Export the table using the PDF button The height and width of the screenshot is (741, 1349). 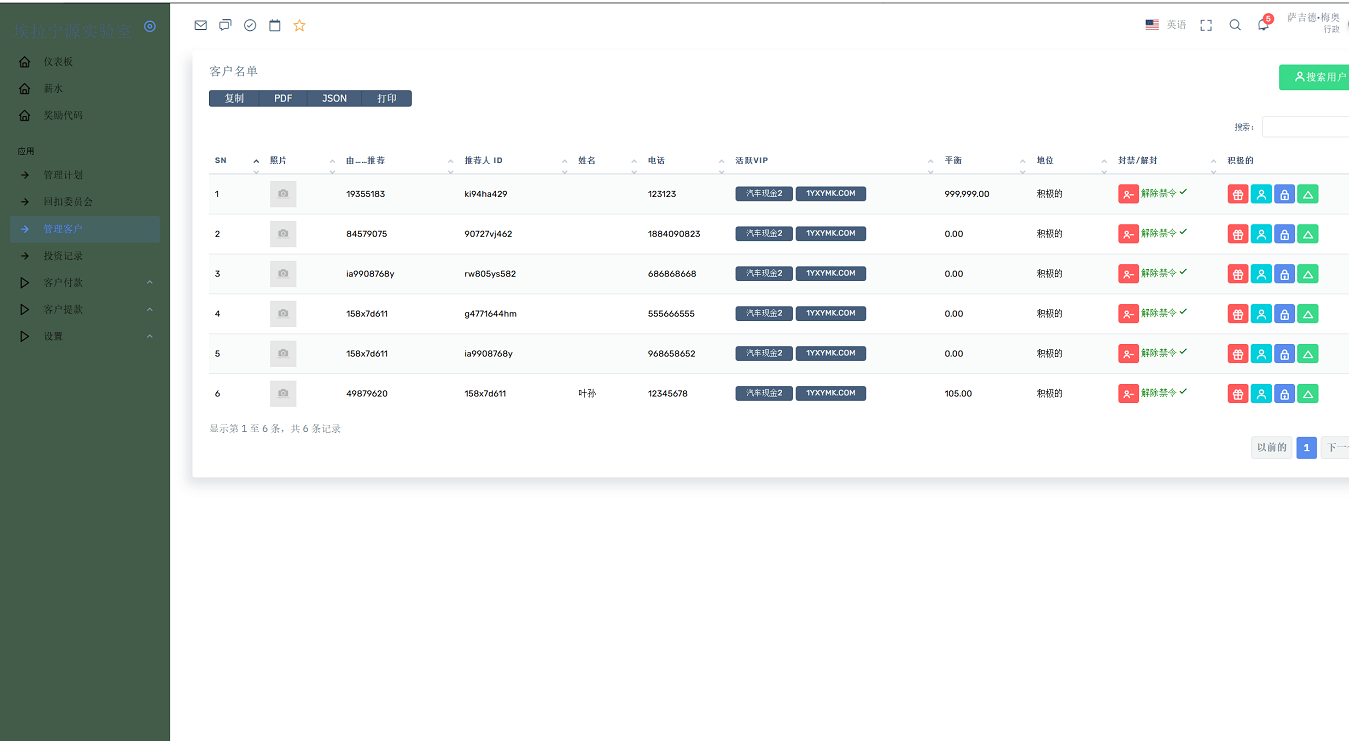(x=283, y=98)
